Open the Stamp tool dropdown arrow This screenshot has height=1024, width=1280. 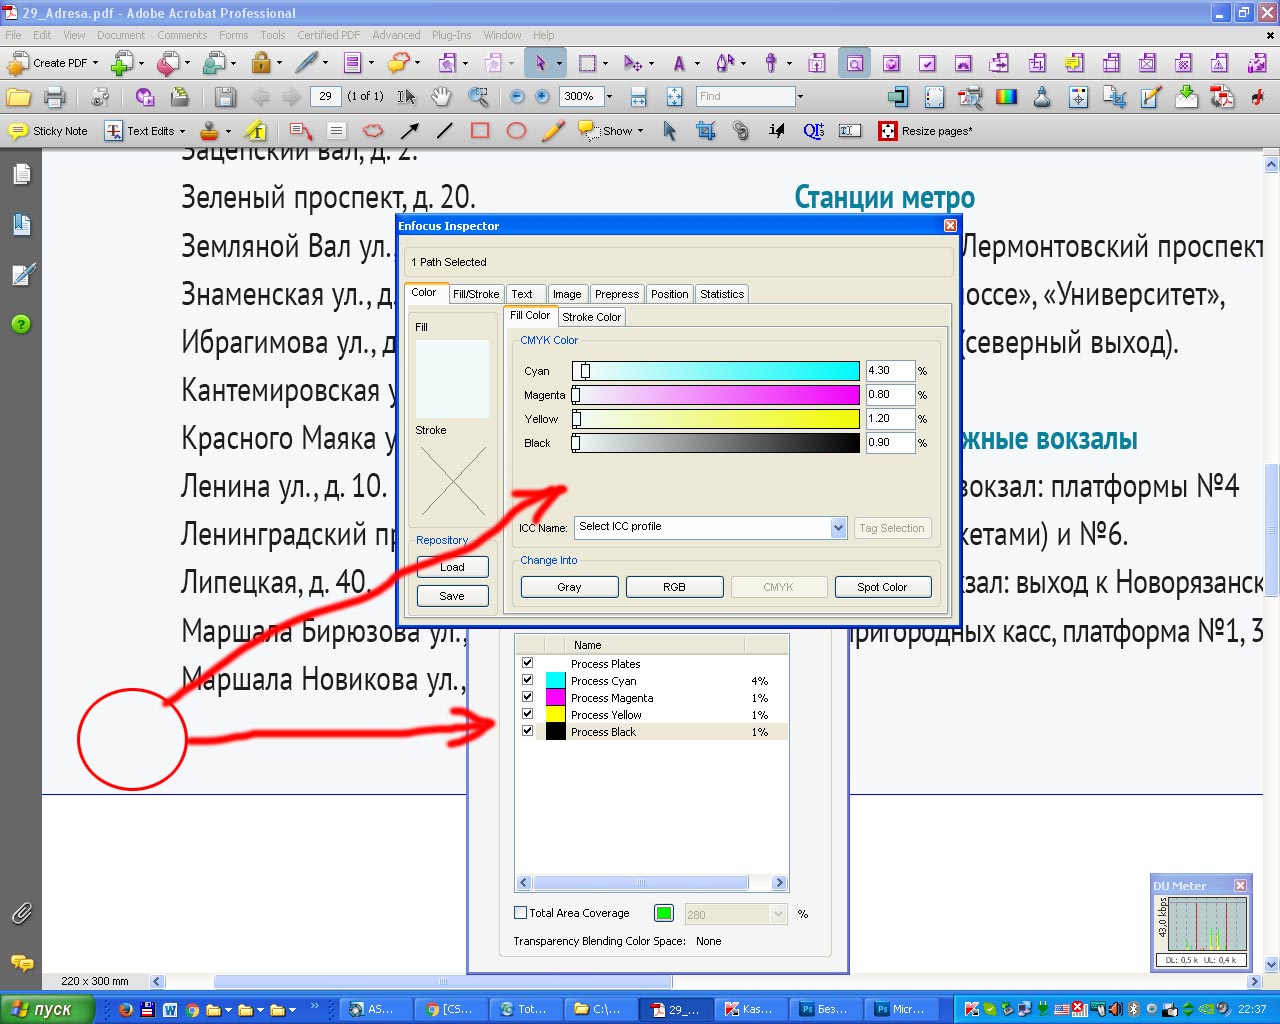pos(228,131)
